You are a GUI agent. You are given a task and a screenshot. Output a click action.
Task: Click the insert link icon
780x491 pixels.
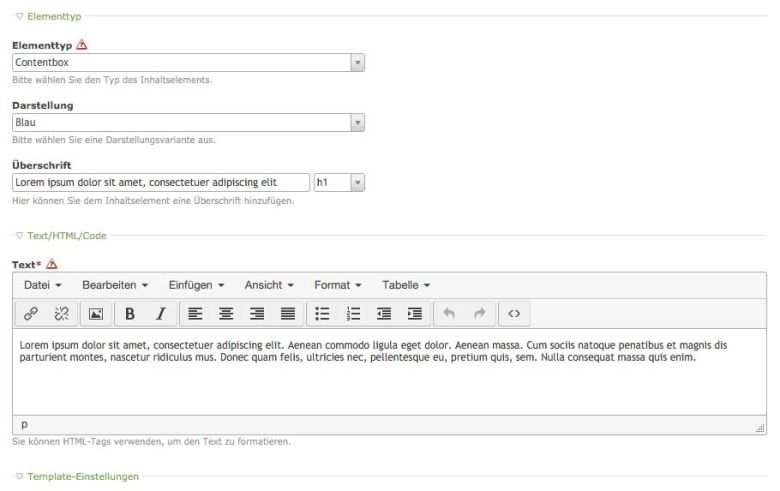click(30, 313)
